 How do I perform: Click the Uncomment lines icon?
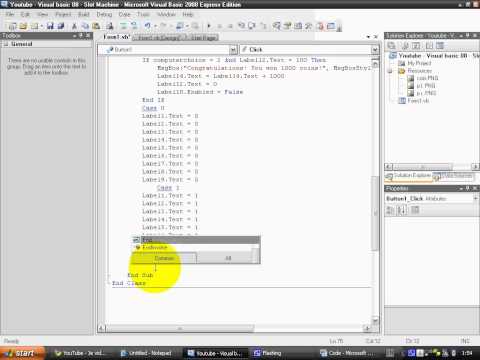point(134,26)
